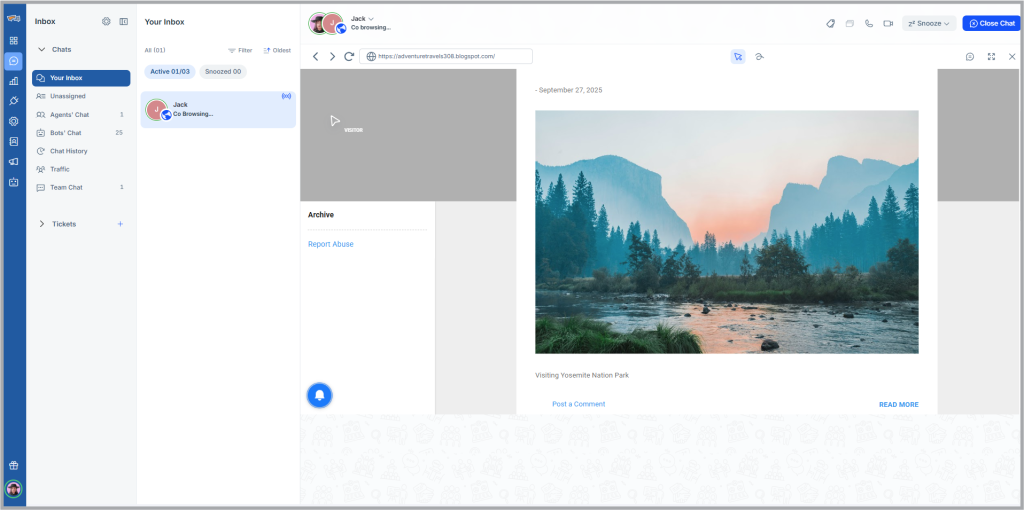Open the Snooze dropdown
This screenshot has width=1024, height=510.
tap(929, 23)
